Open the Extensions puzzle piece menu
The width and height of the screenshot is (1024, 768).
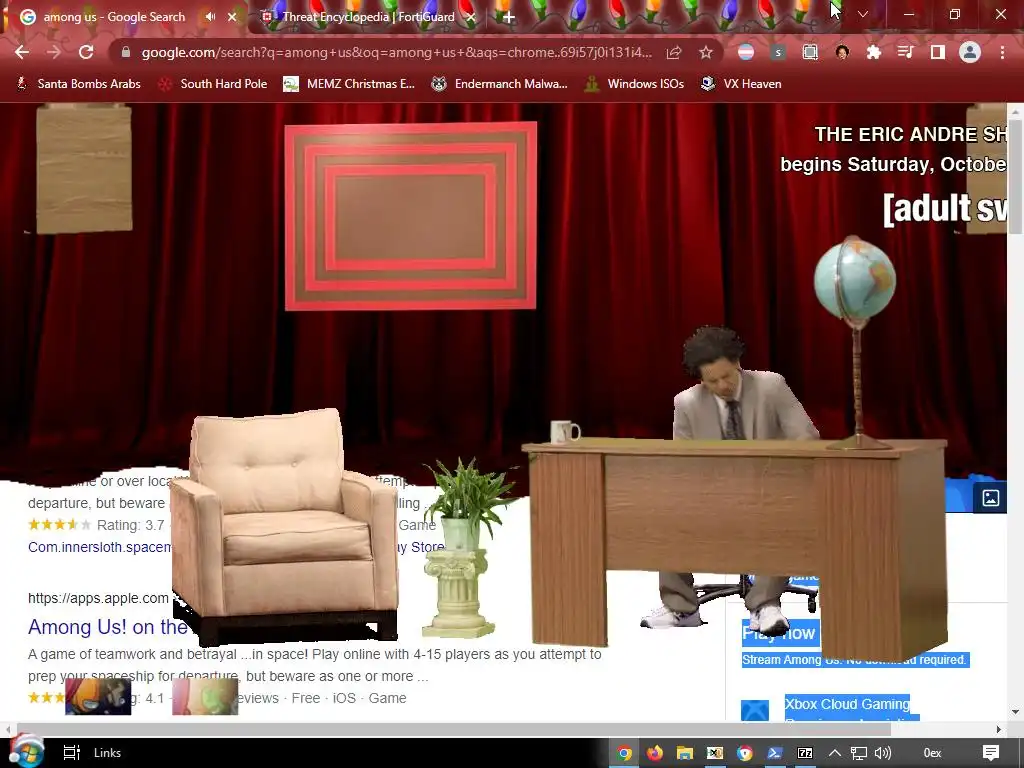[874, 52]
